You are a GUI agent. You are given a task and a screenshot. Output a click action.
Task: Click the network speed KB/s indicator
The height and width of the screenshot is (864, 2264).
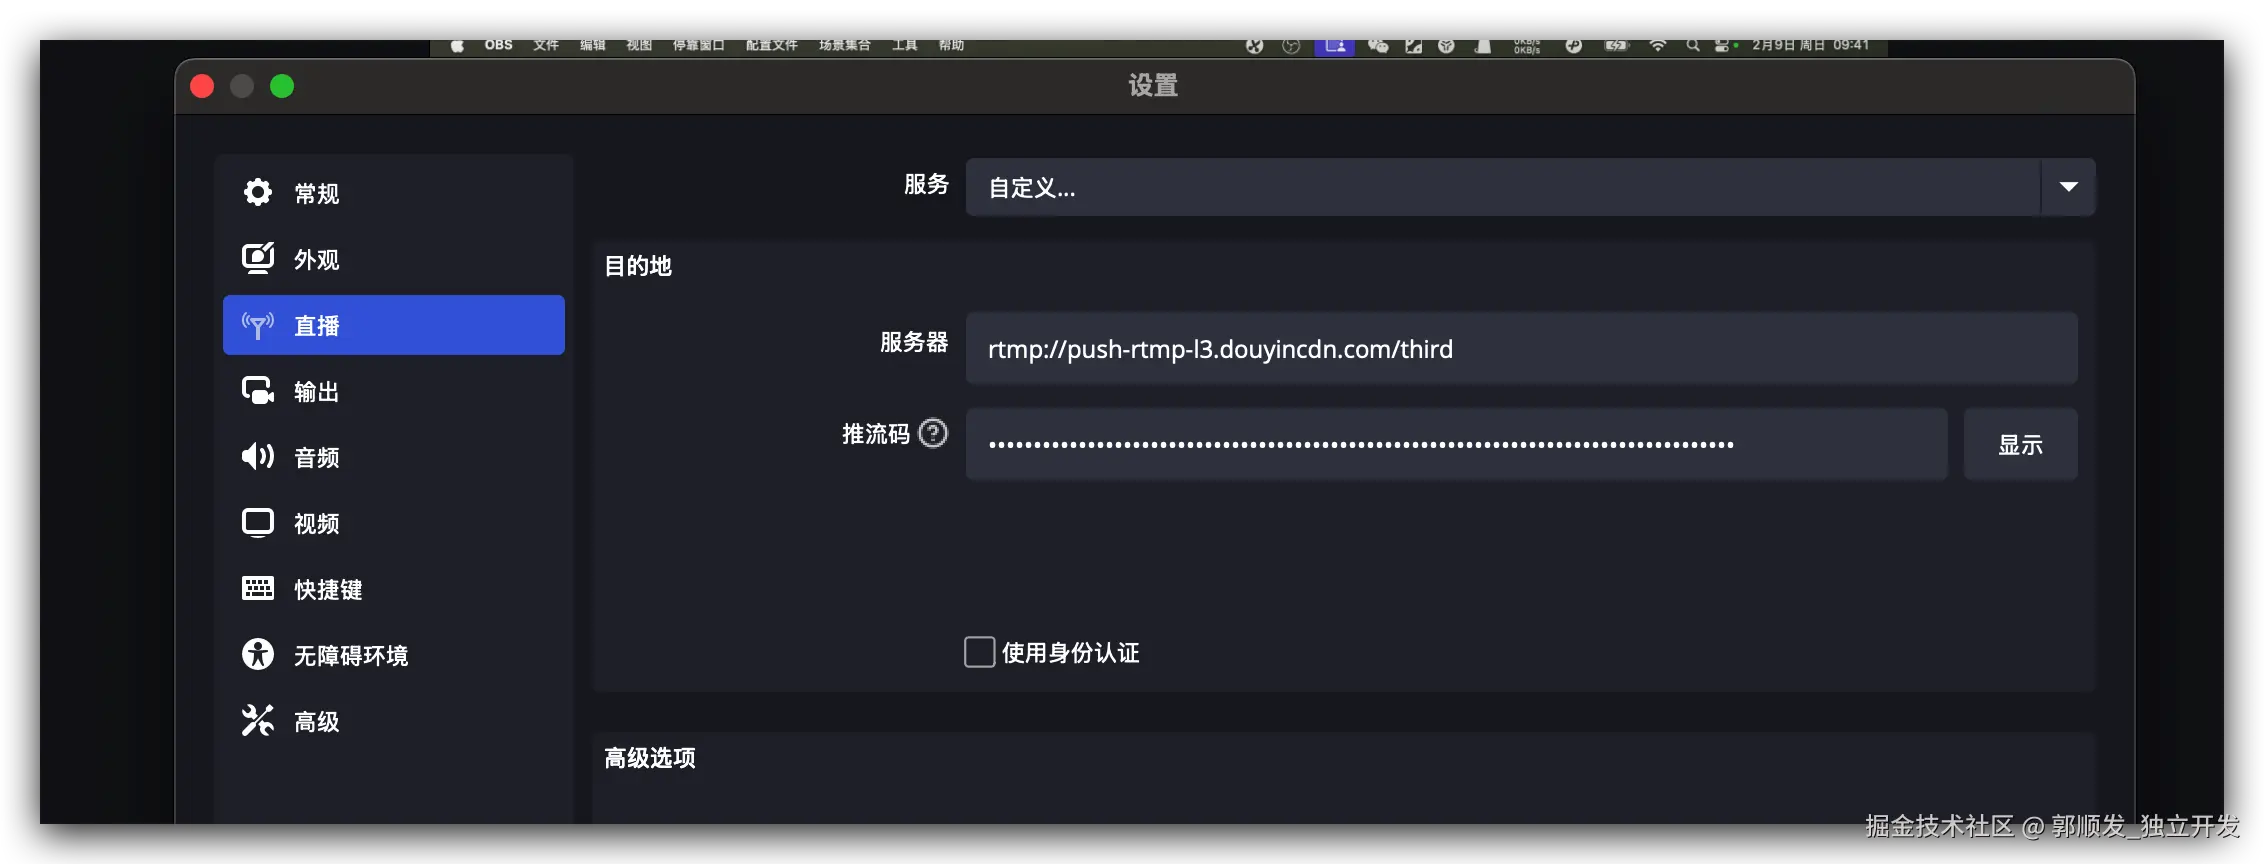tap(1527, 46)
